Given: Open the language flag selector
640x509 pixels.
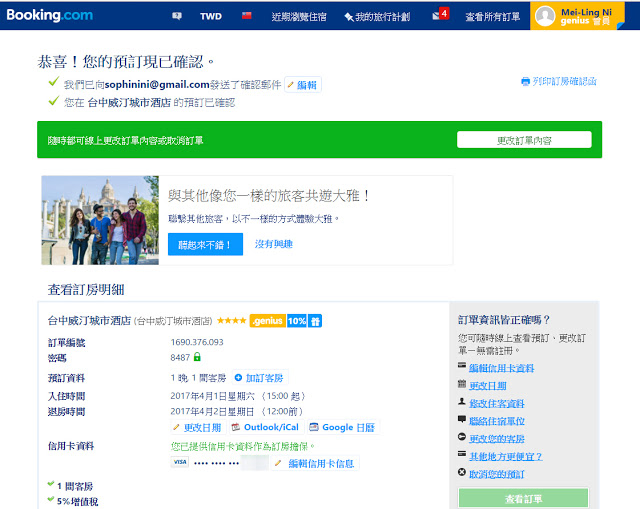Looking at the screenshot, I should [246, 16].
